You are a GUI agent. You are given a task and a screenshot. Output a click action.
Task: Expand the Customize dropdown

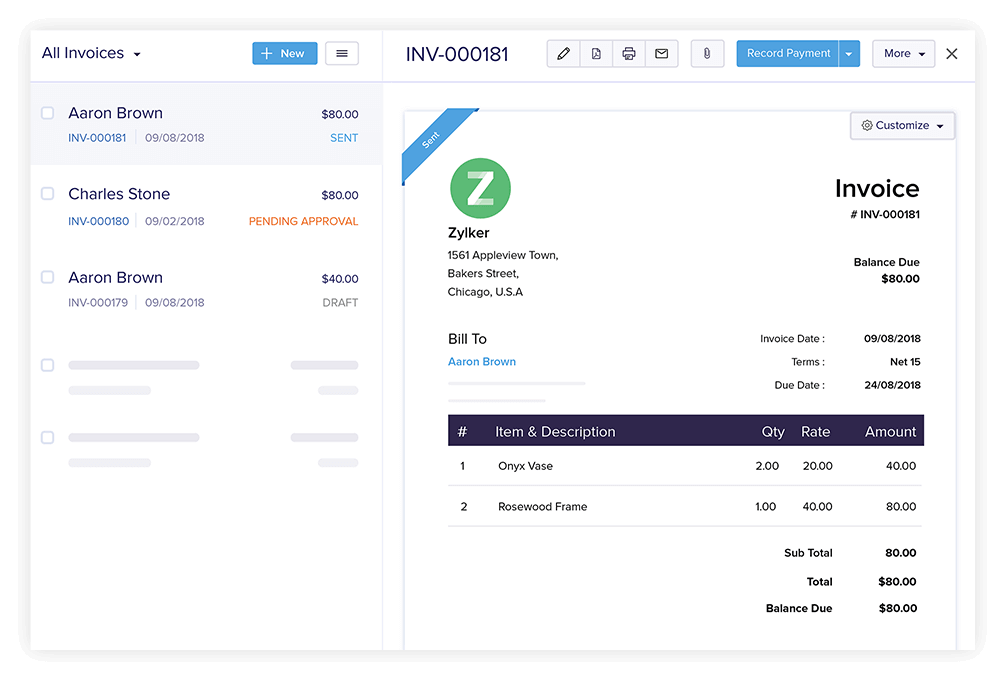click(x=940, y=125)
